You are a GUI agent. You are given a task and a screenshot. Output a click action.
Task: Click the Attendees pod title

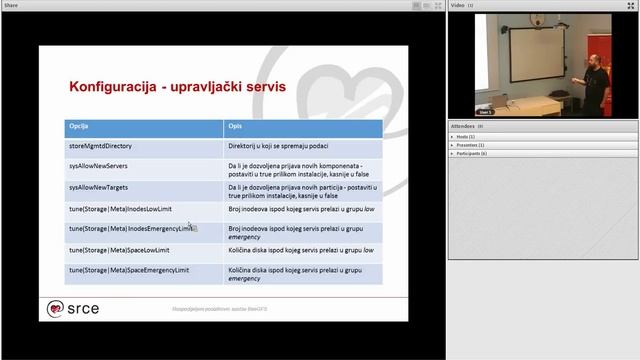[462, 127]
